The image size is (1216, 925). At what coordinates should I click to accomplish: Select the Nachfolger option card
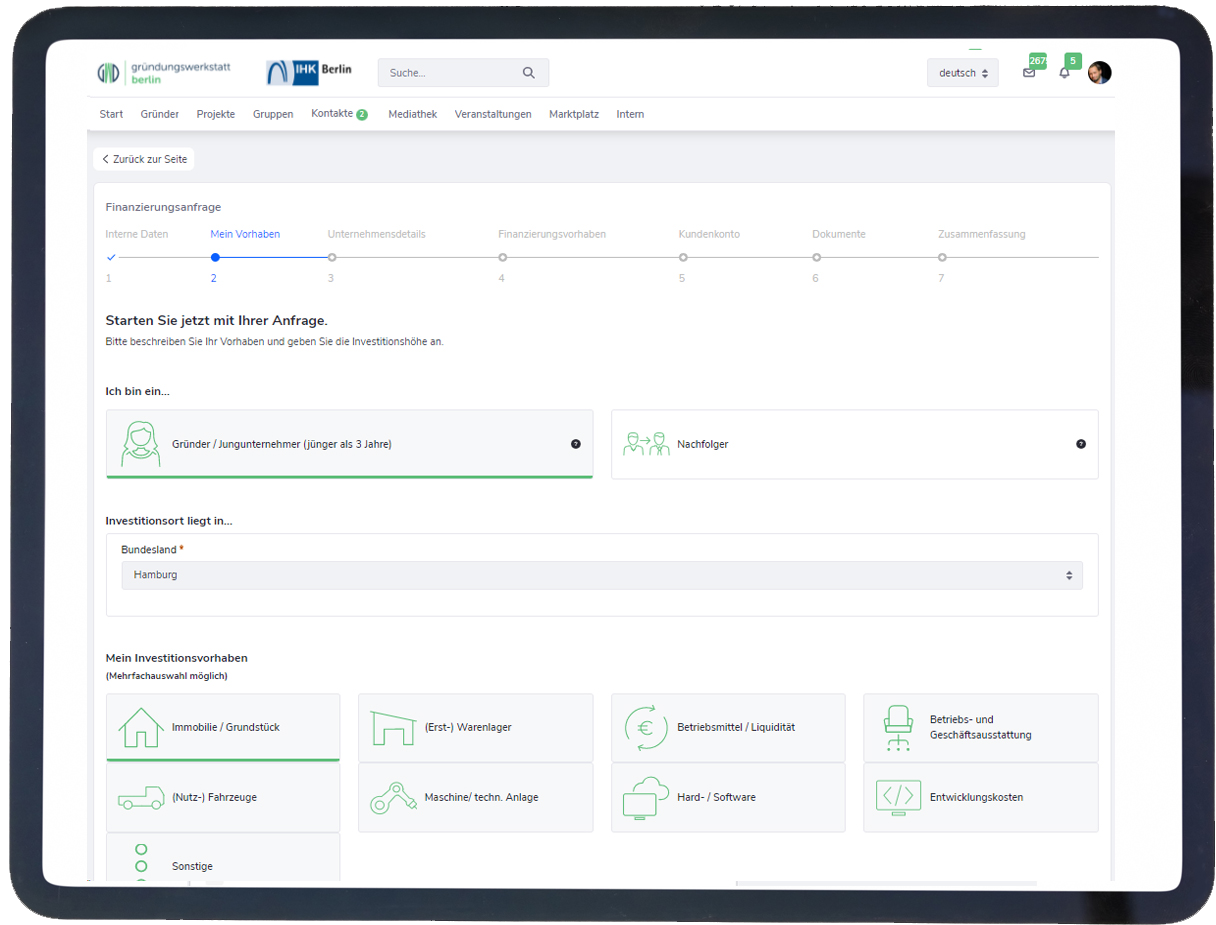coord(855,444)
